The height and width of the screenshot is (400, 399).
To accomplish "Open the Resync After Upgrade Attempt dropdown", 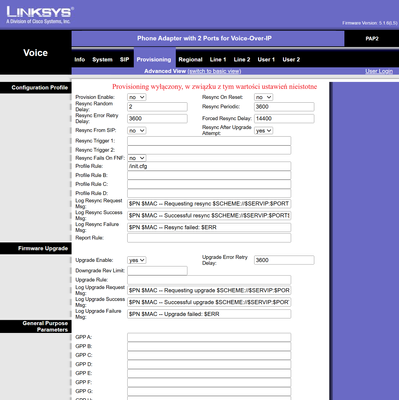I will pyautogui.click(x=263, y=131).
